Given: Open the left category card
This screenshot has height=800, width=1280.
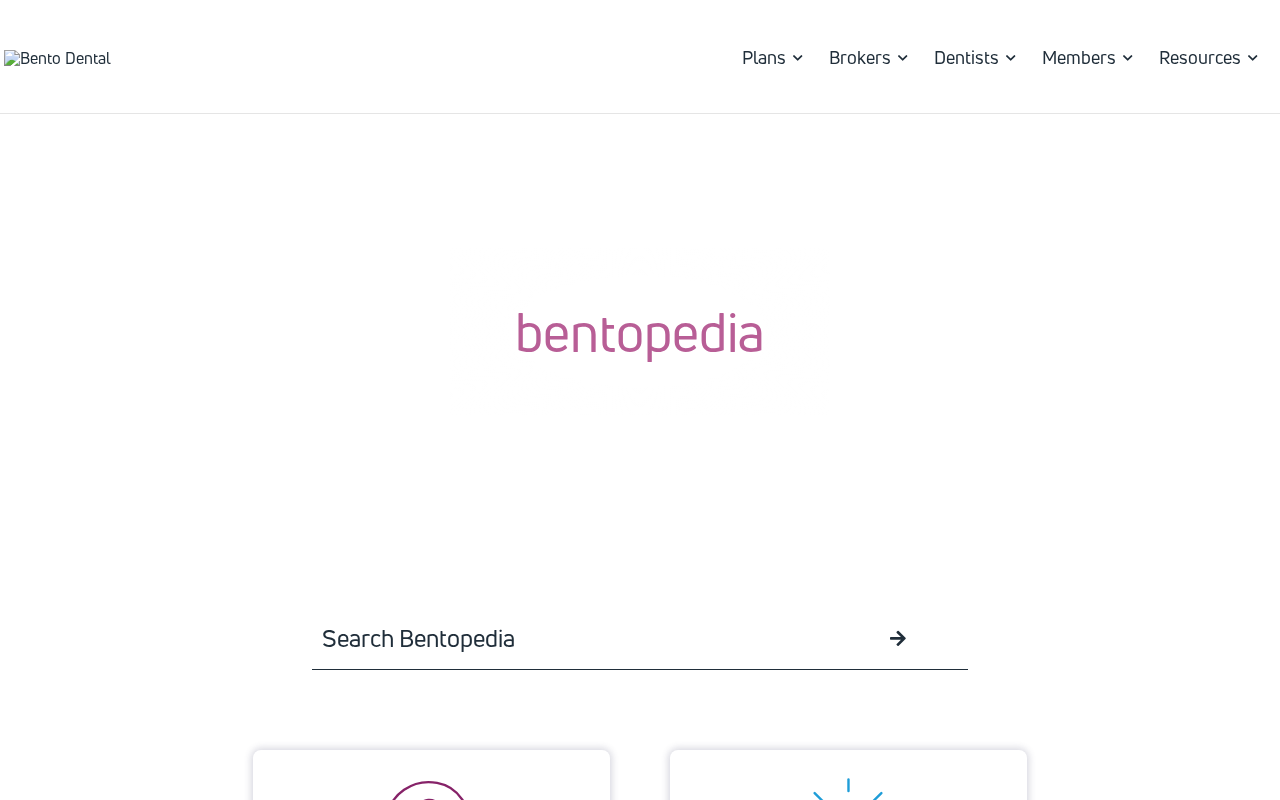Looking at the screenshot, I should coord(431,775).
